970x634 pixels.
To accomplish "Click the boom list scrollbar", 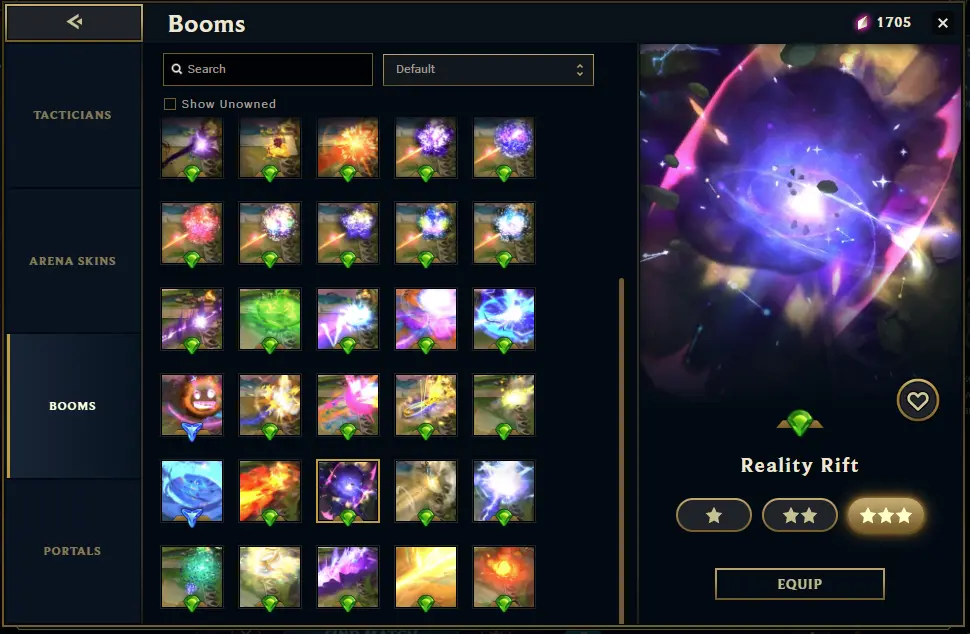I will (621, 451).
